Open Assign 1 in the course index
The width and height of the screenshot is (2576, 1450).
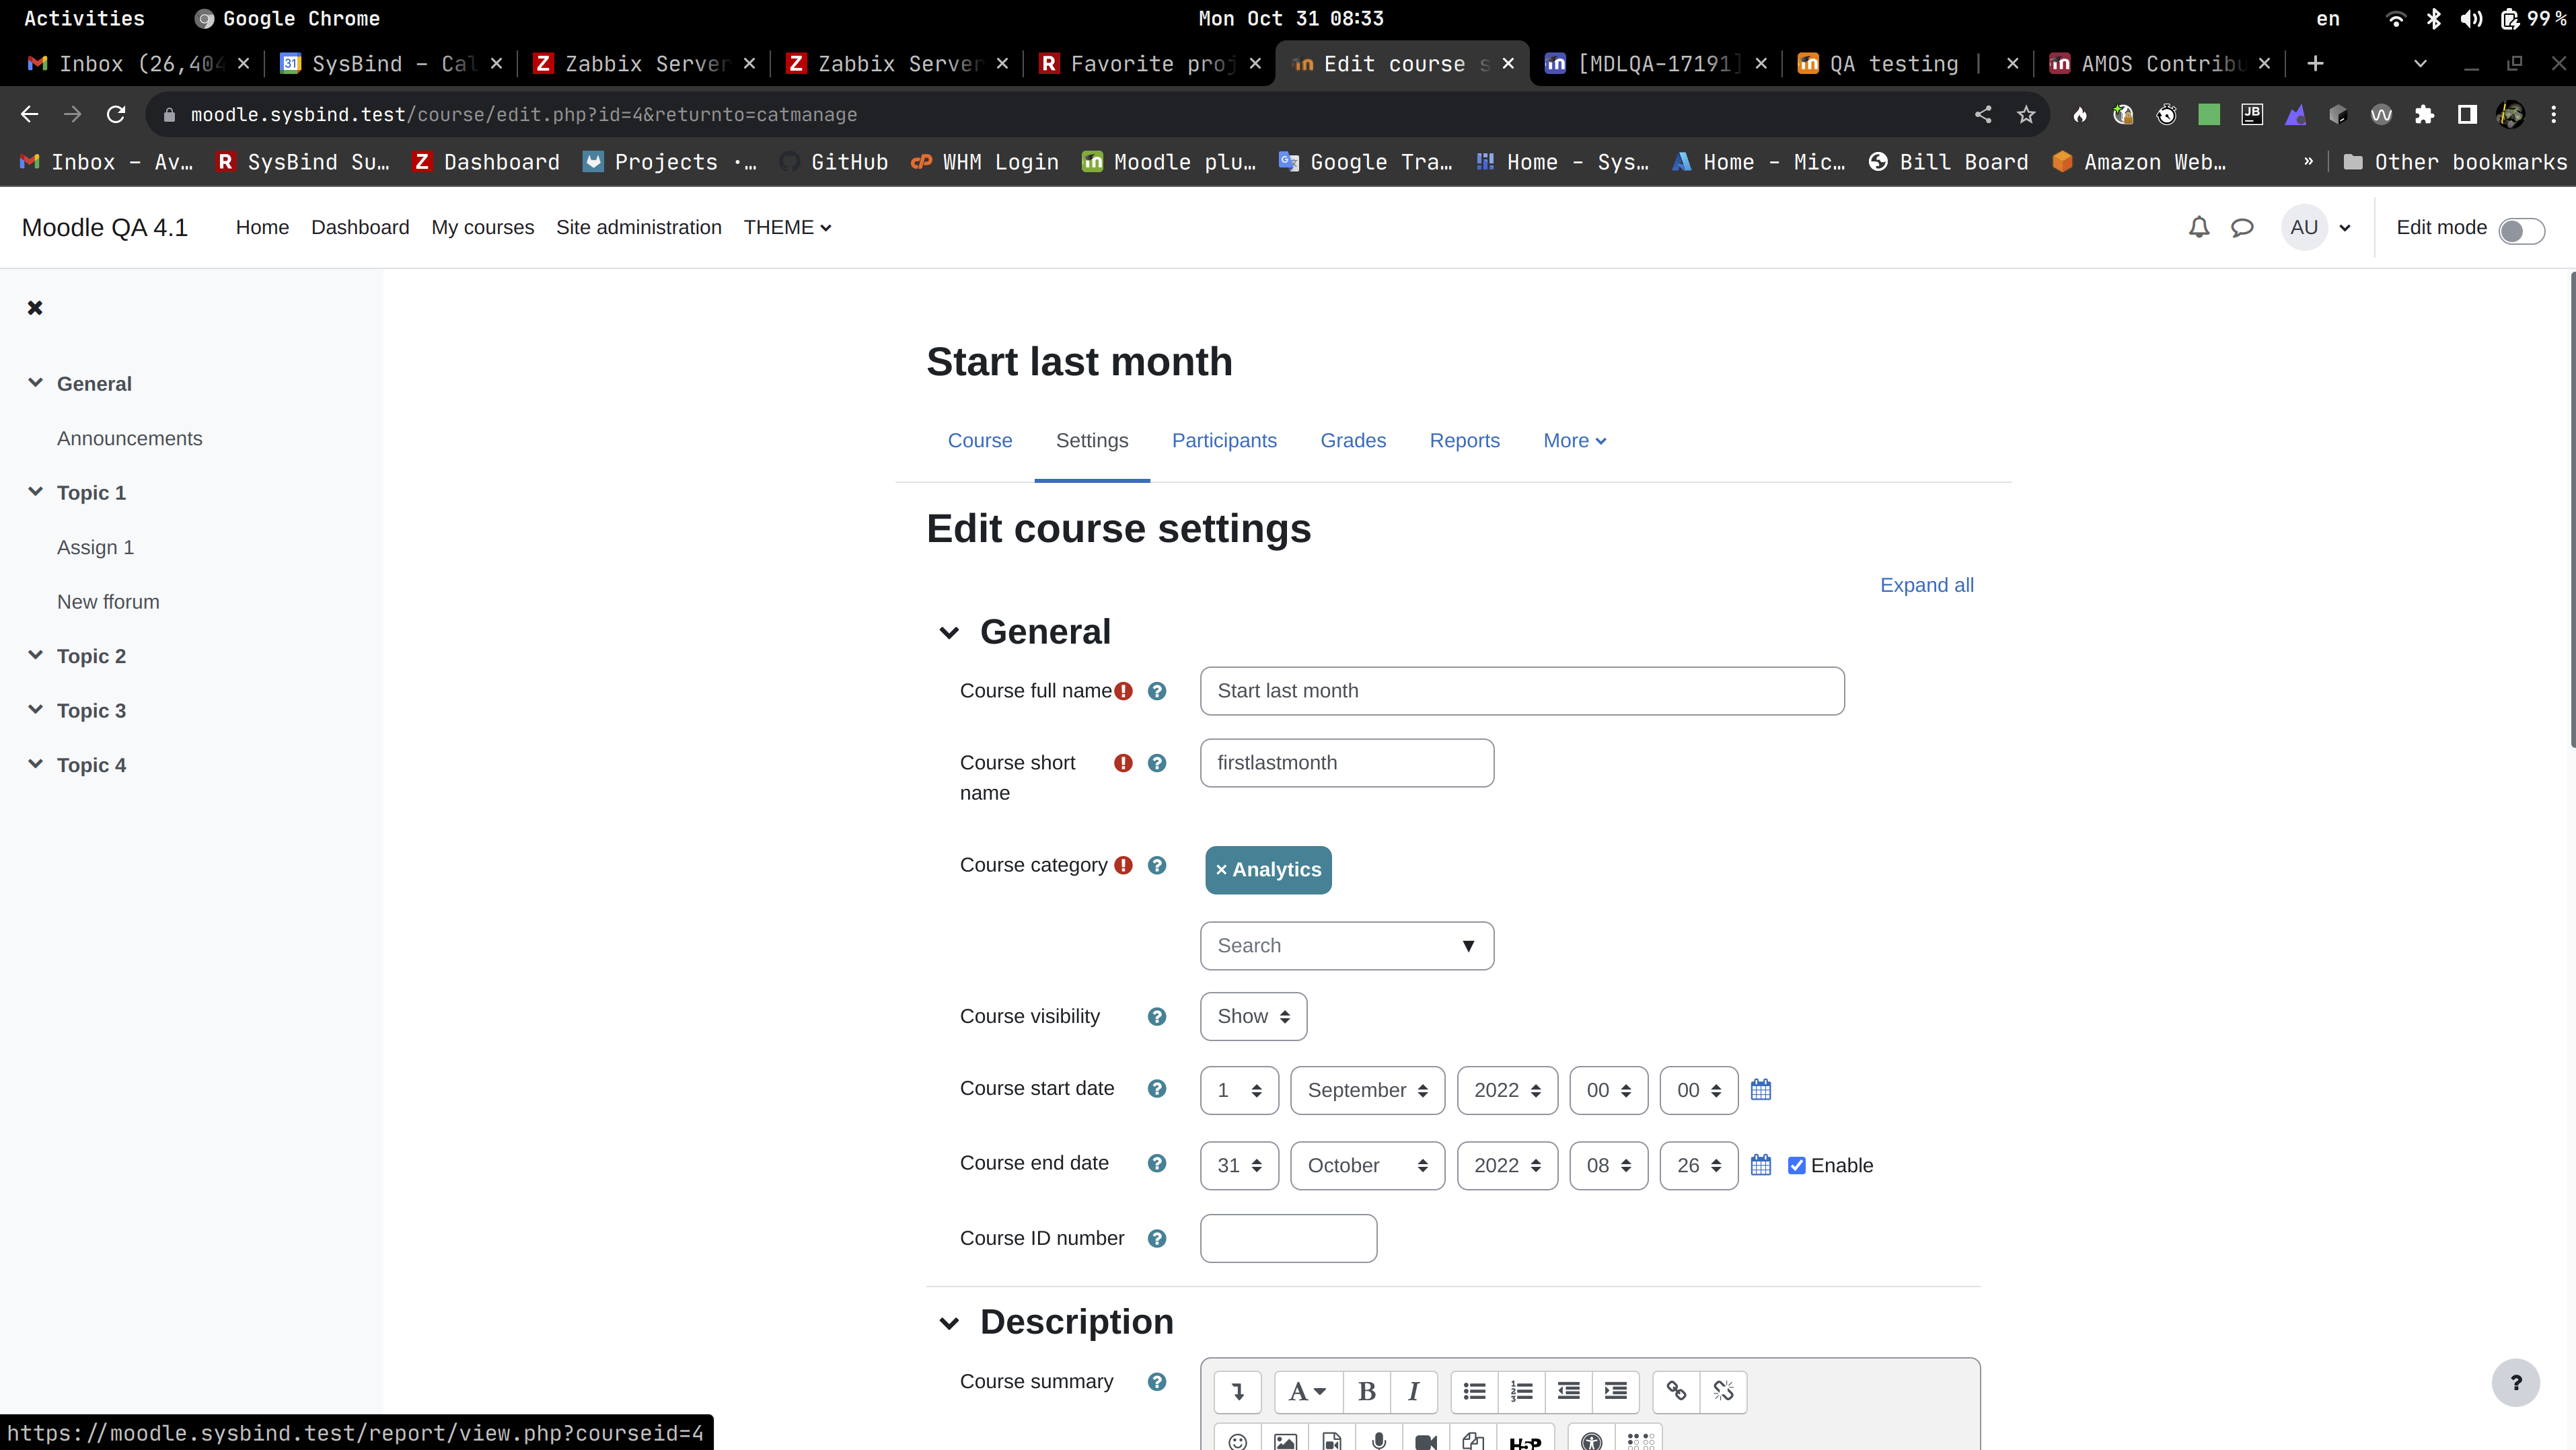click(x=95, y=547)
